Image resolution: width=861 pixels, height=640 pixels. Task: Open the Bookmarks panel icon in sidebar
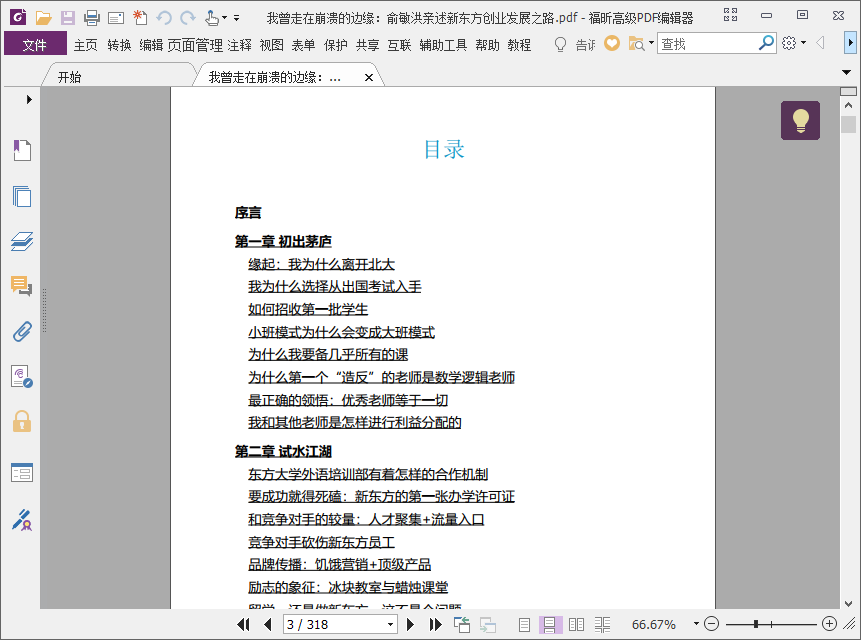[x=22, y=150]
